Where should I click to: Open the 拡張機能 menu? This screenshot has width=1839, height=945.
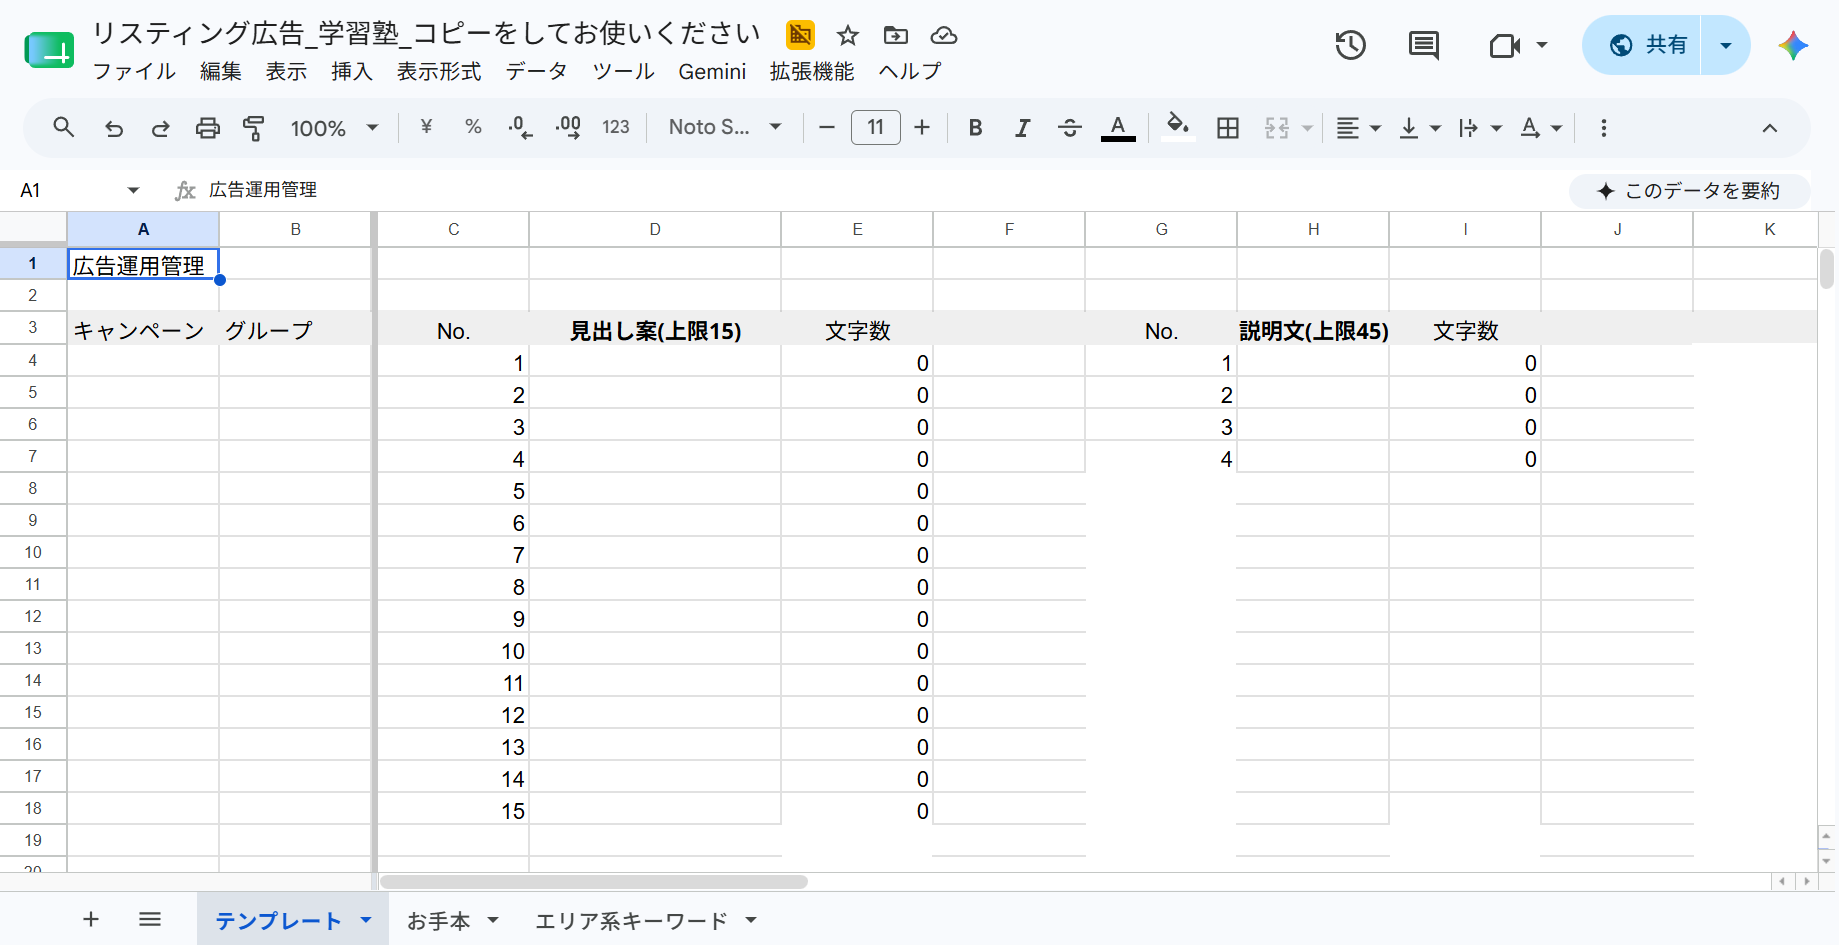pos(812,71)
